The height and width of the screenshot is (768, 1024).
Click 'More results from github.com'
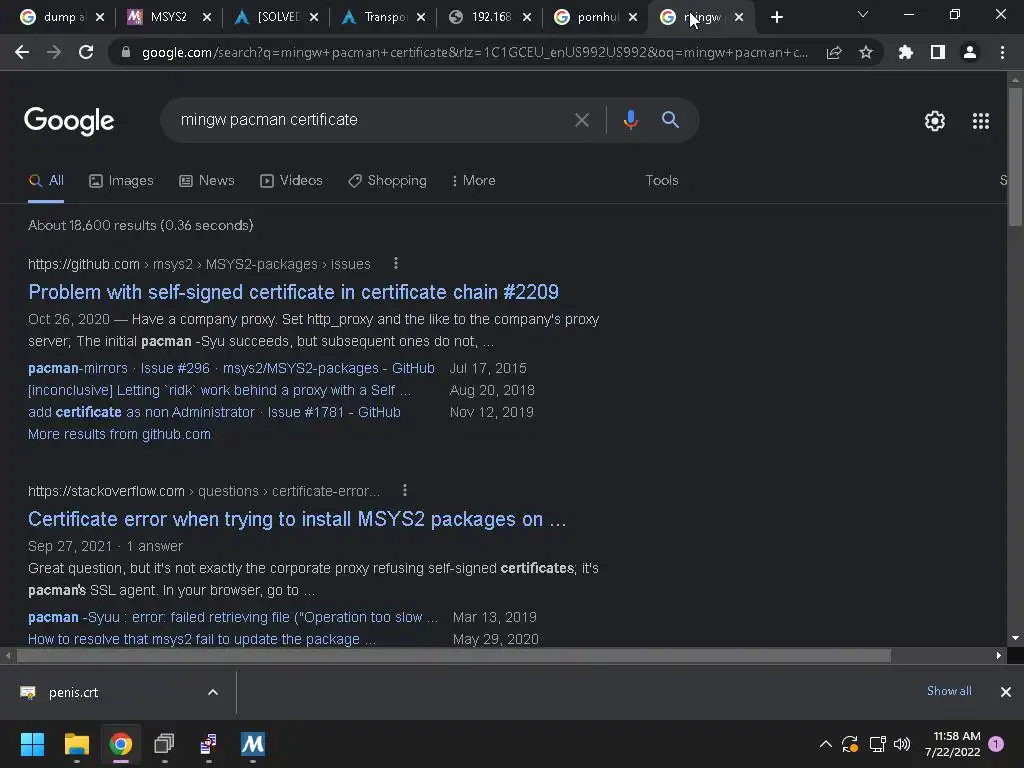[120, 434]
